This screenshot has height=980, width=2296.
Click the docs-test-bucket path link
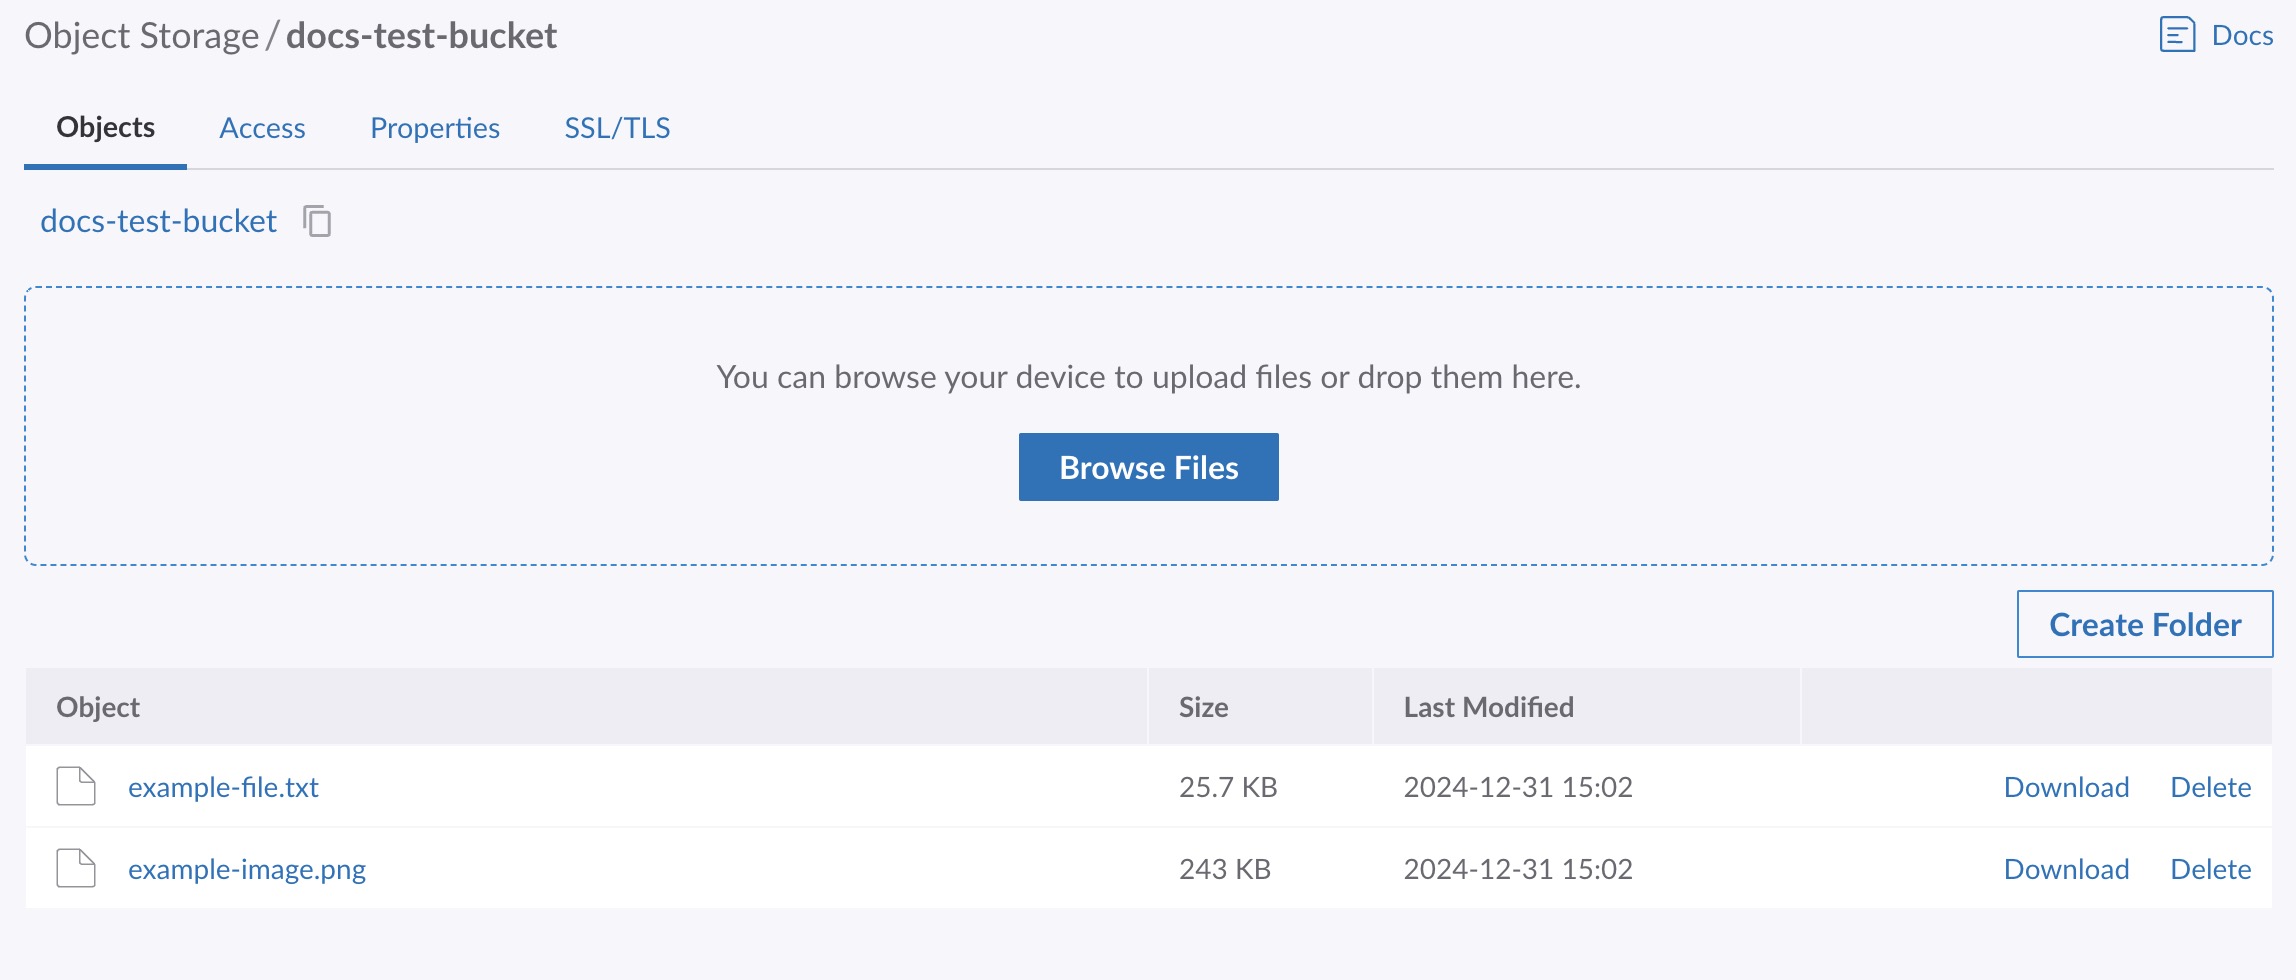158,221
